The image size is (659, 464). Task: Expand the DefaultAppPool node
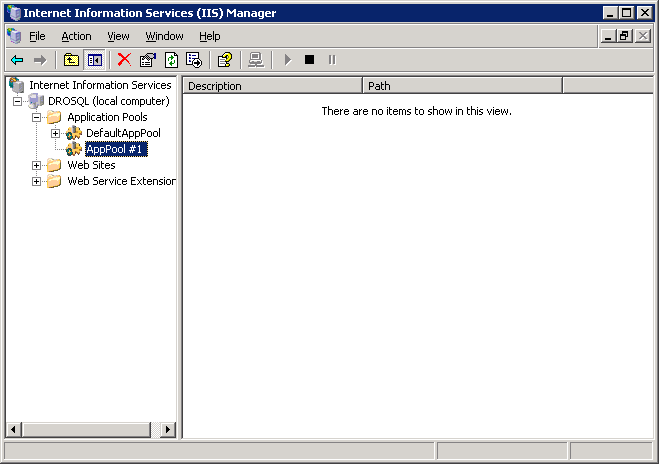click(55, 133)
